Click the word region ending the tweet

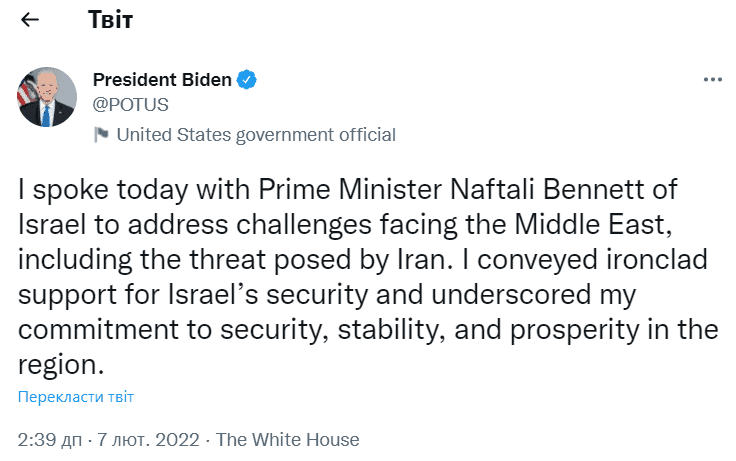56,361
